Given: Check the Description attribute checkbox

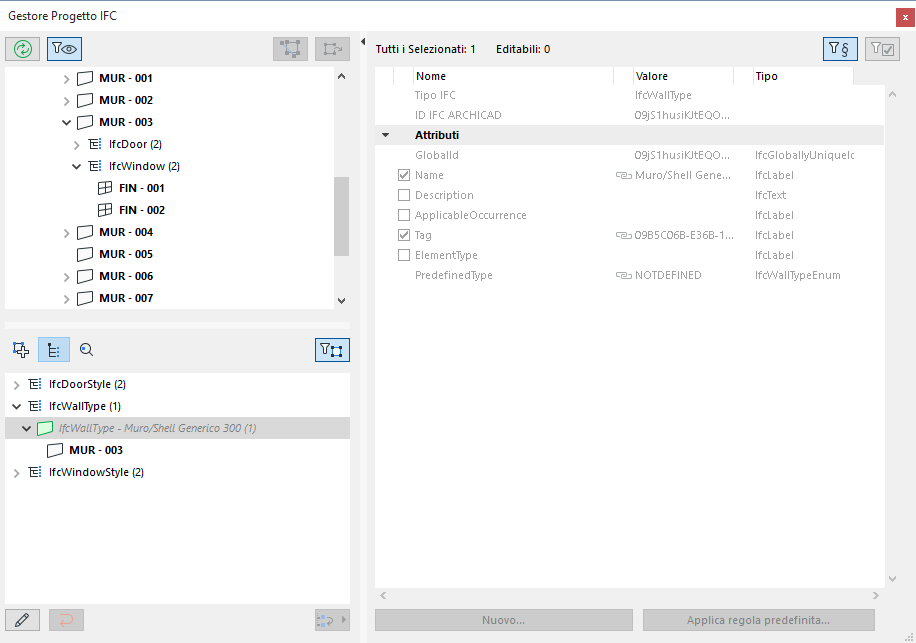Looking at the screenshot, I should point(404,195).
